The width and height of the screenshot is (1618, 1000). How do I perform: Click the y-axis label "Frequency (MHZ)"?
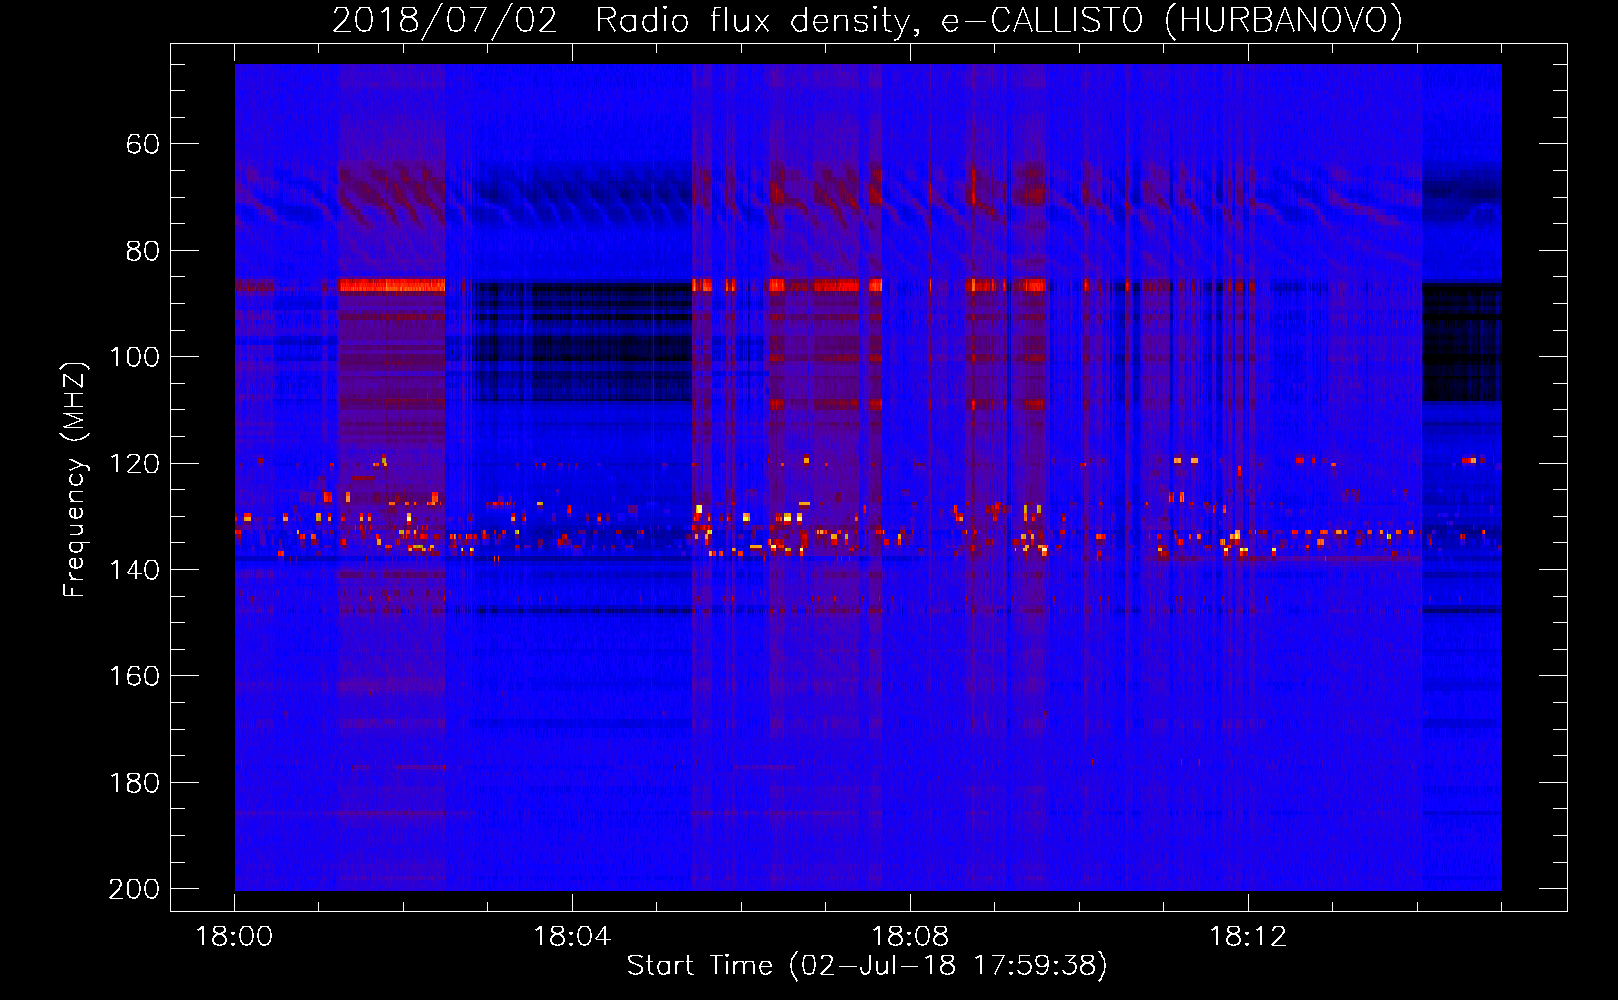[x=75, y=479]
